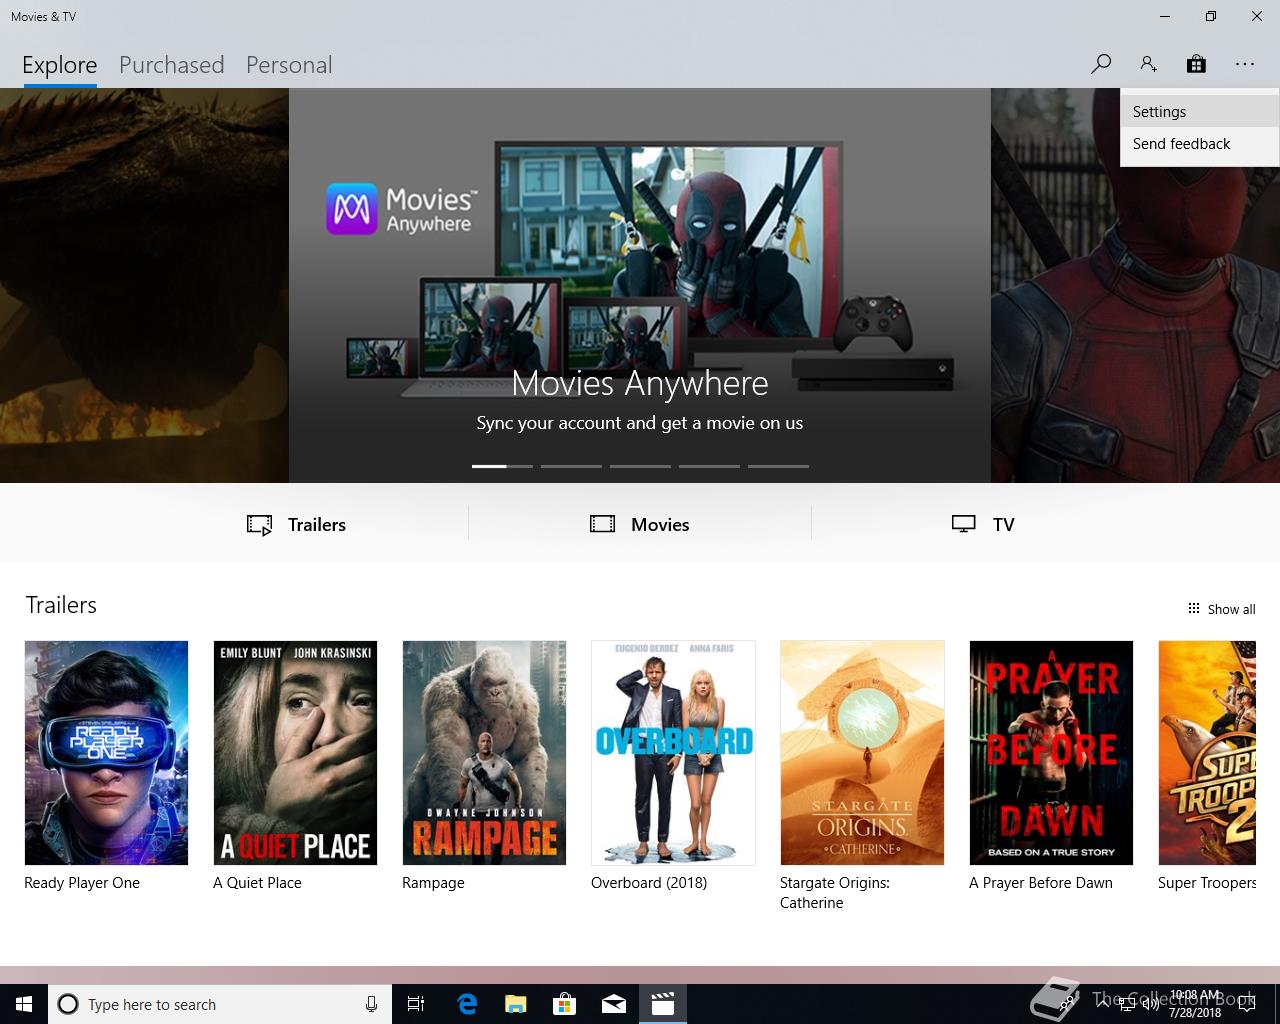This screenshot has height=1024, width=1280.
Task: Select the fourth carousel page indicator
Action: coord(709,466)
